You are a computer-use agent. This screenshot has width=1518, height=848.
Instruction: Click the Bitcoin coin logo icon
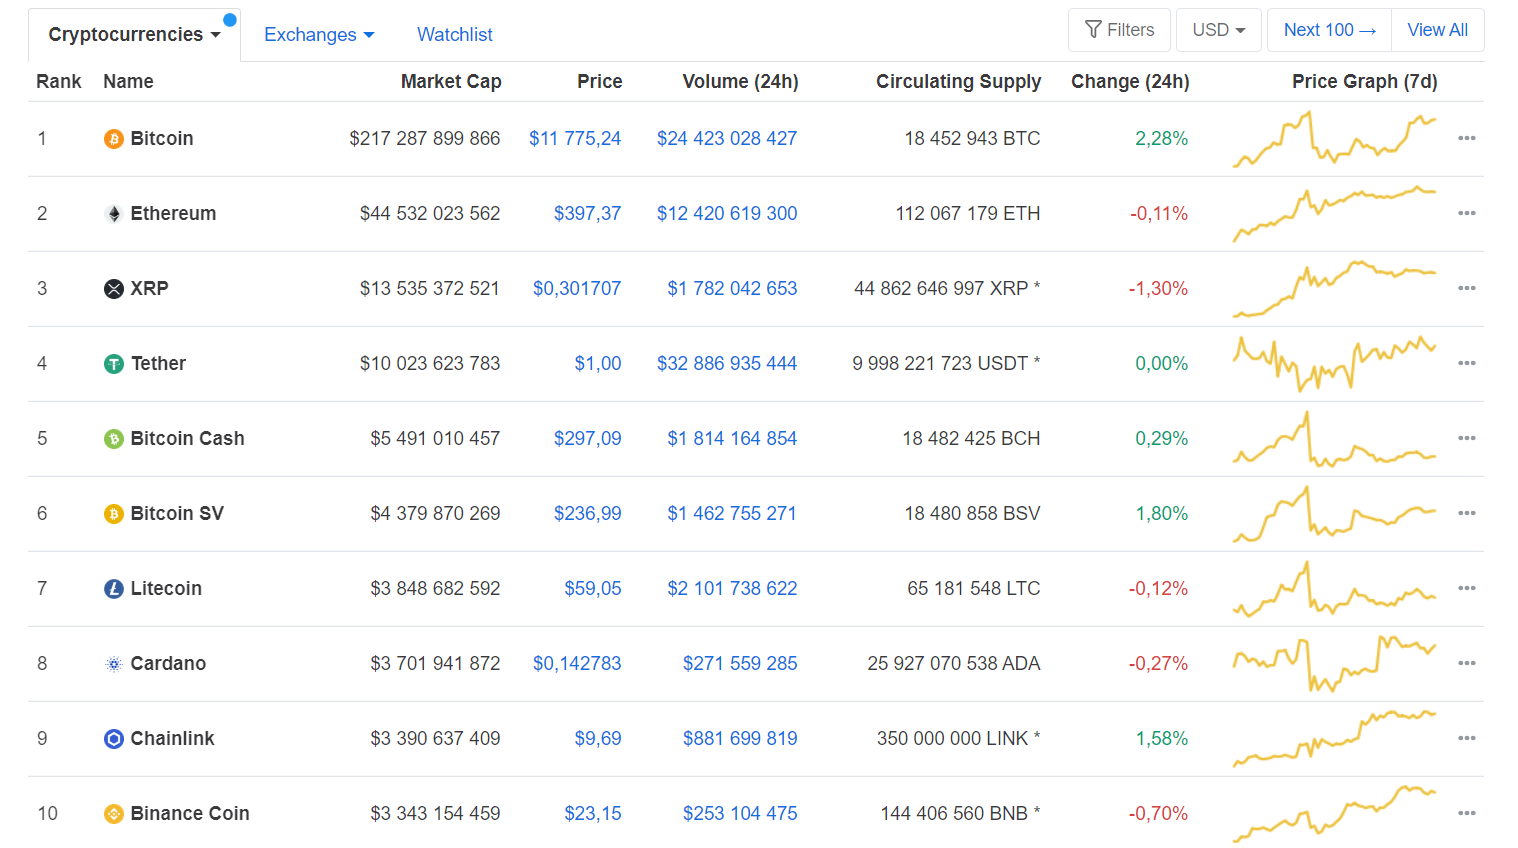click(x=114, y=139)
